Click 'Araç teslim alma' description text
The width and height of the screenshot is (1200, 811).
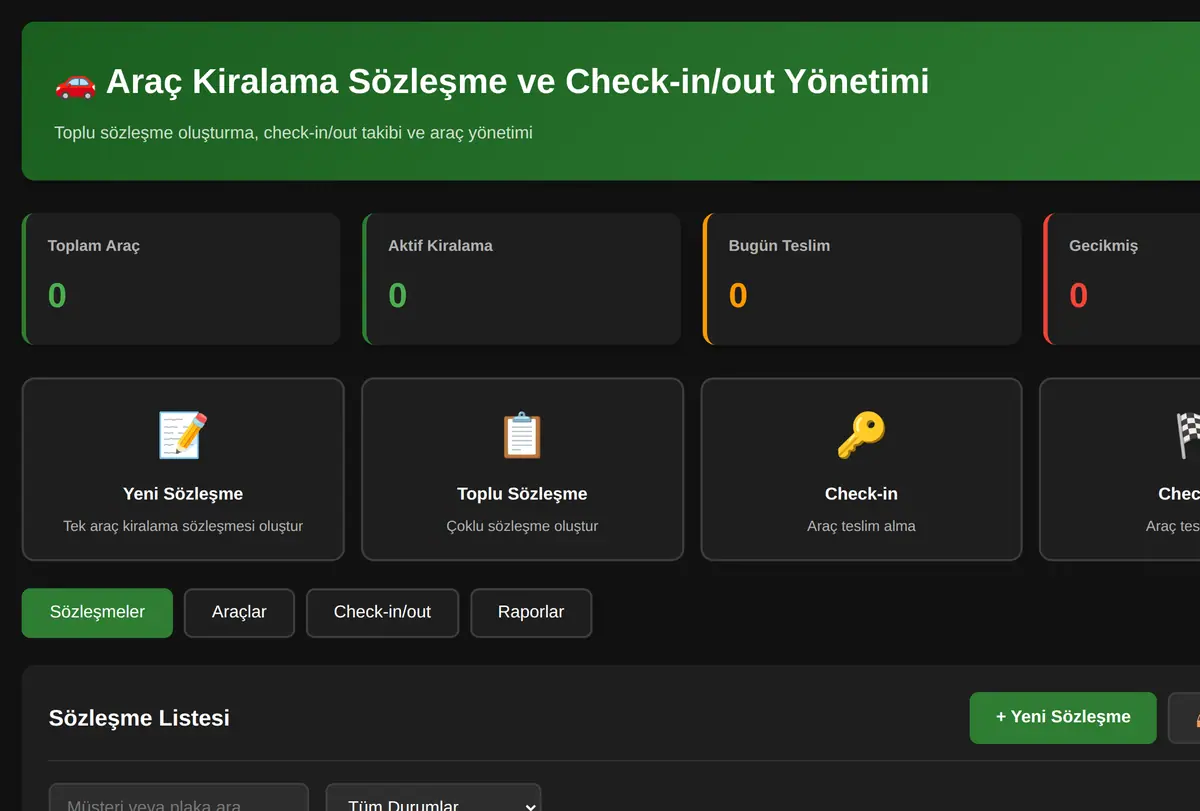(861, 526)
